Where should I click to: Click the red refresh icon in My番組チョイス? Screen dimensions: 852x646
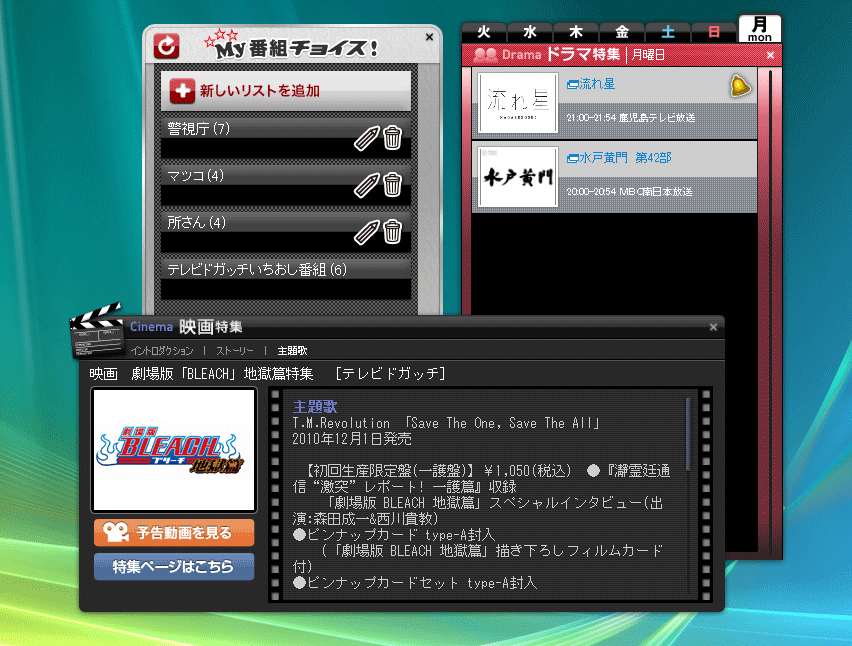pos(166,47)
